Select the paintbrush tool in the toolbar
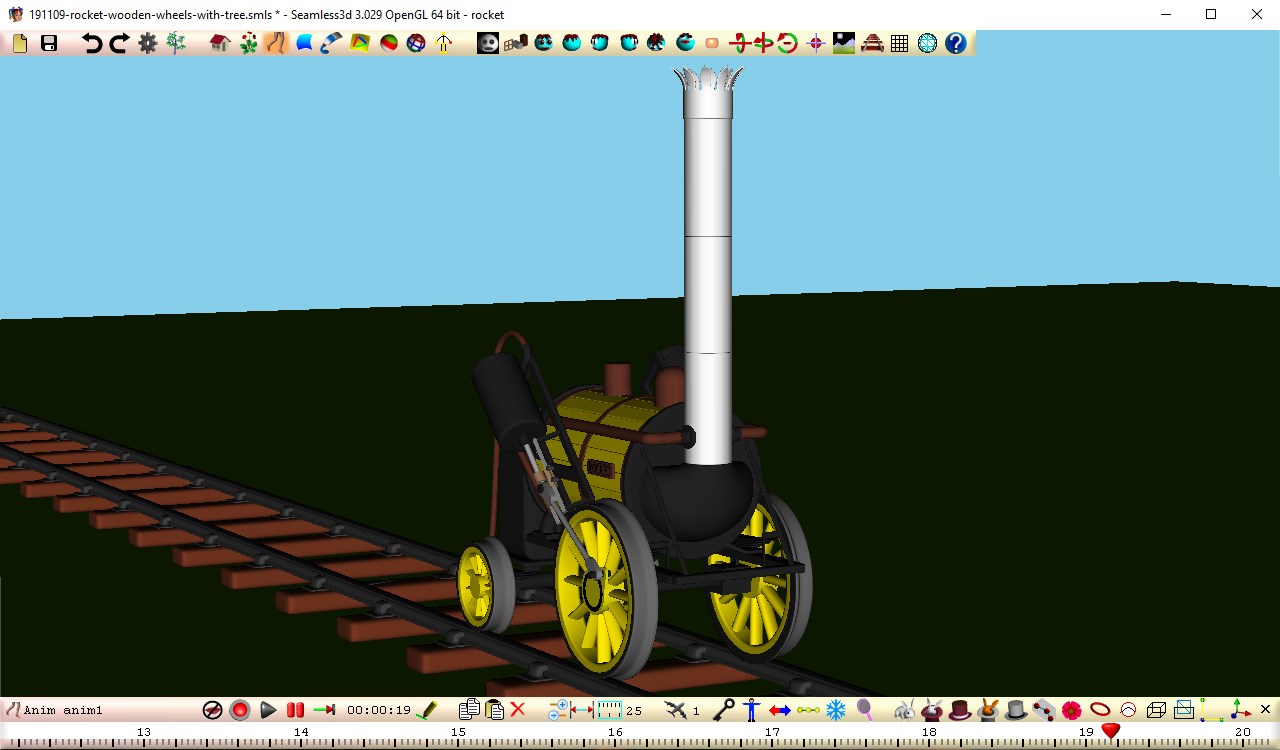 330,43
